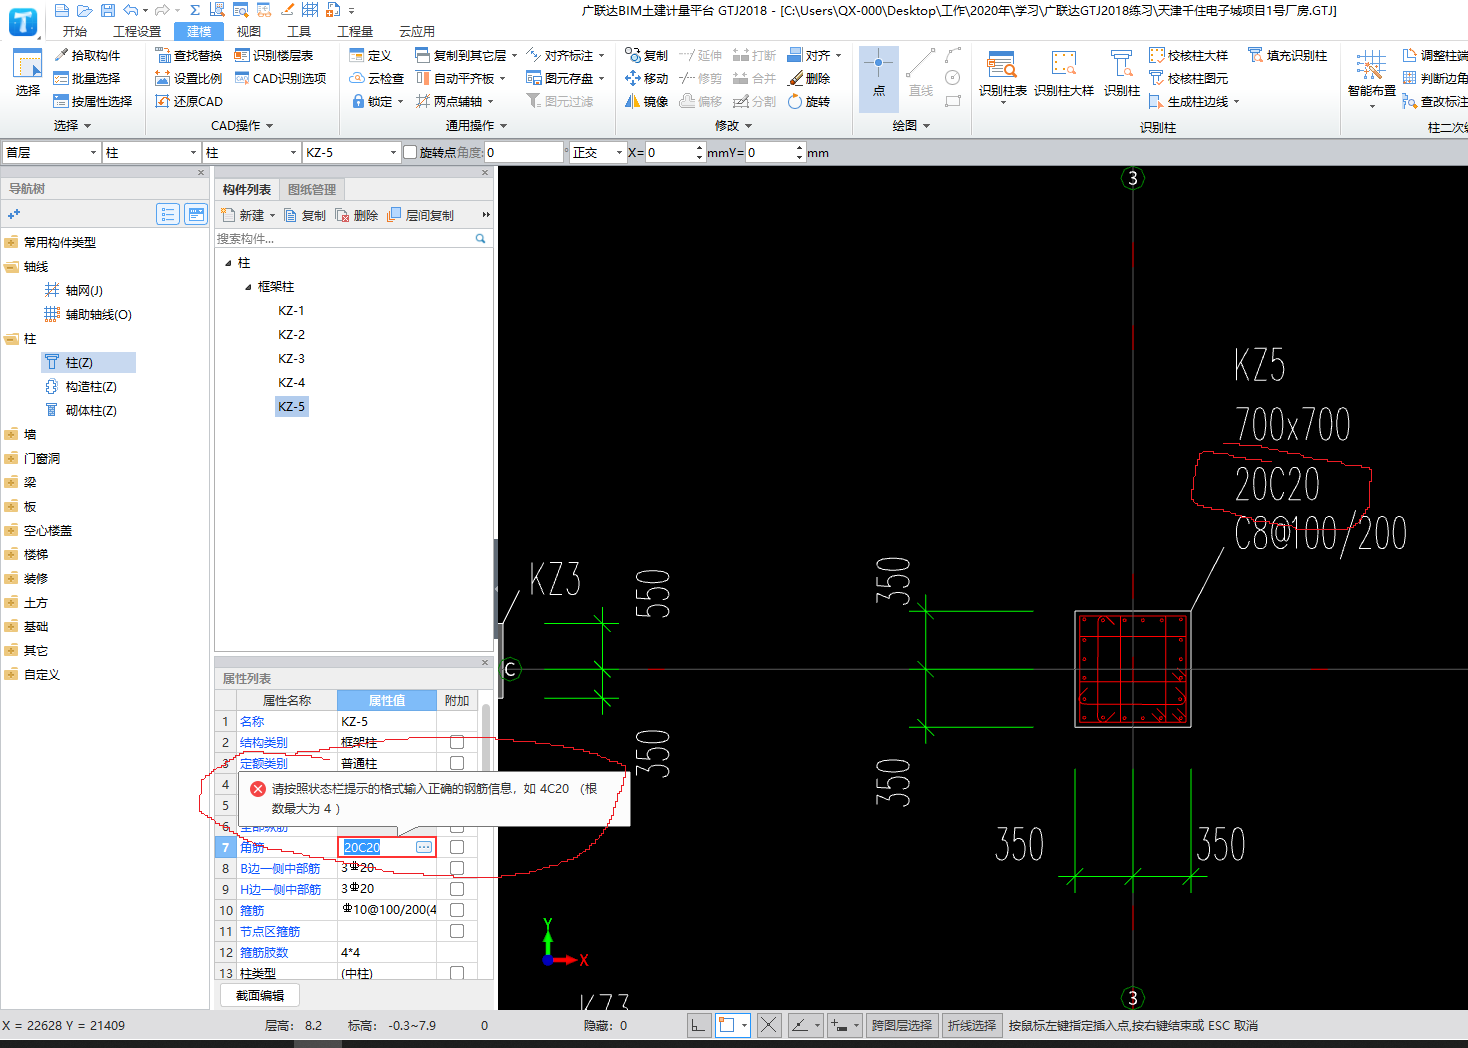Click the 截面编辑 button
The image size is (1468, 1048).
(x=260, y=995)
